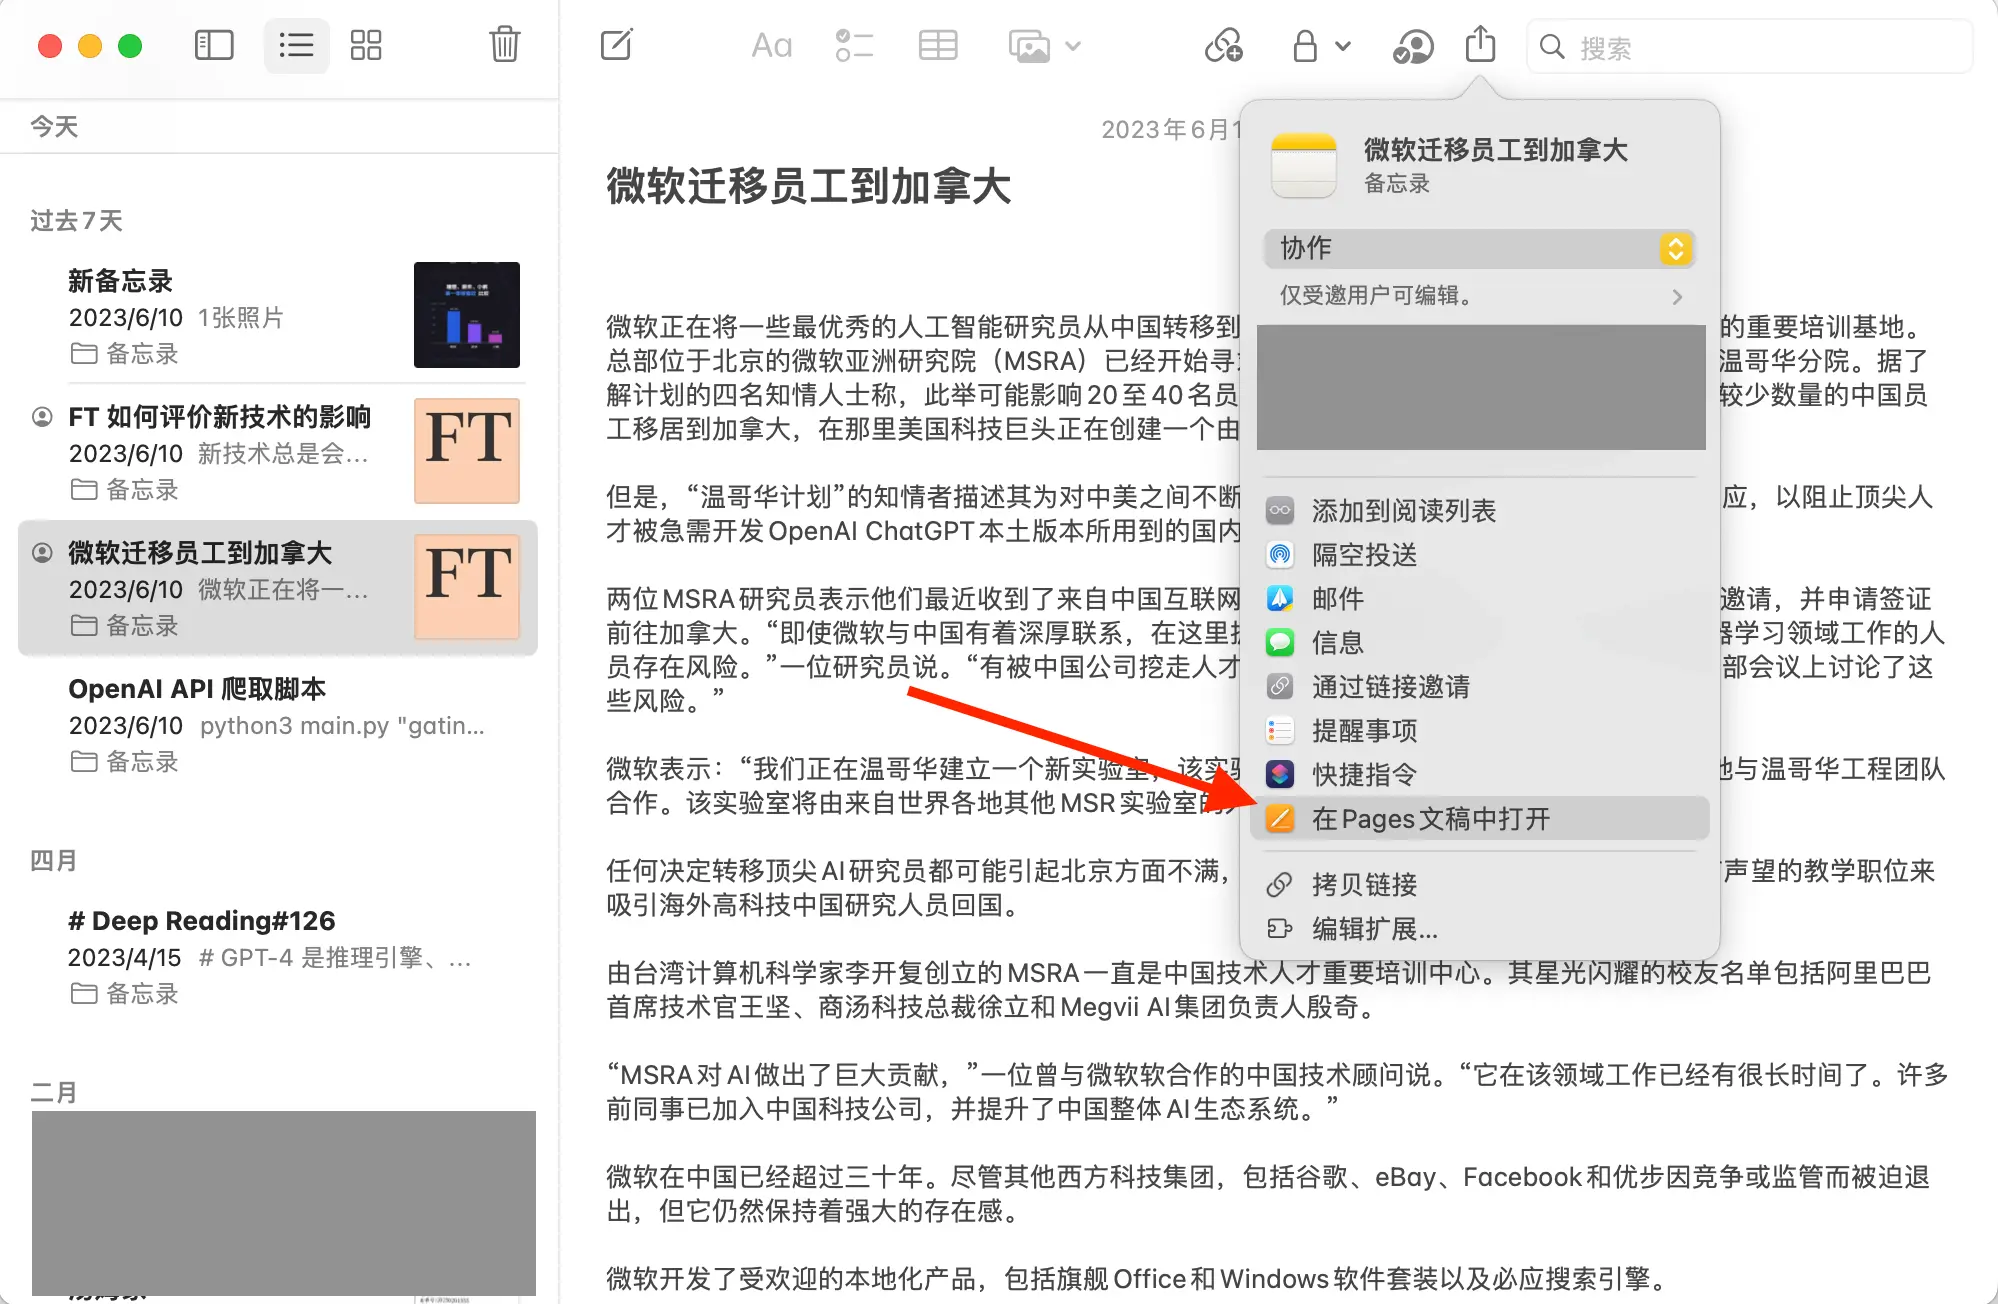The image size is (1998, 1304).
Task: Open the lock note dropdown
Action: pos(1320,46)
